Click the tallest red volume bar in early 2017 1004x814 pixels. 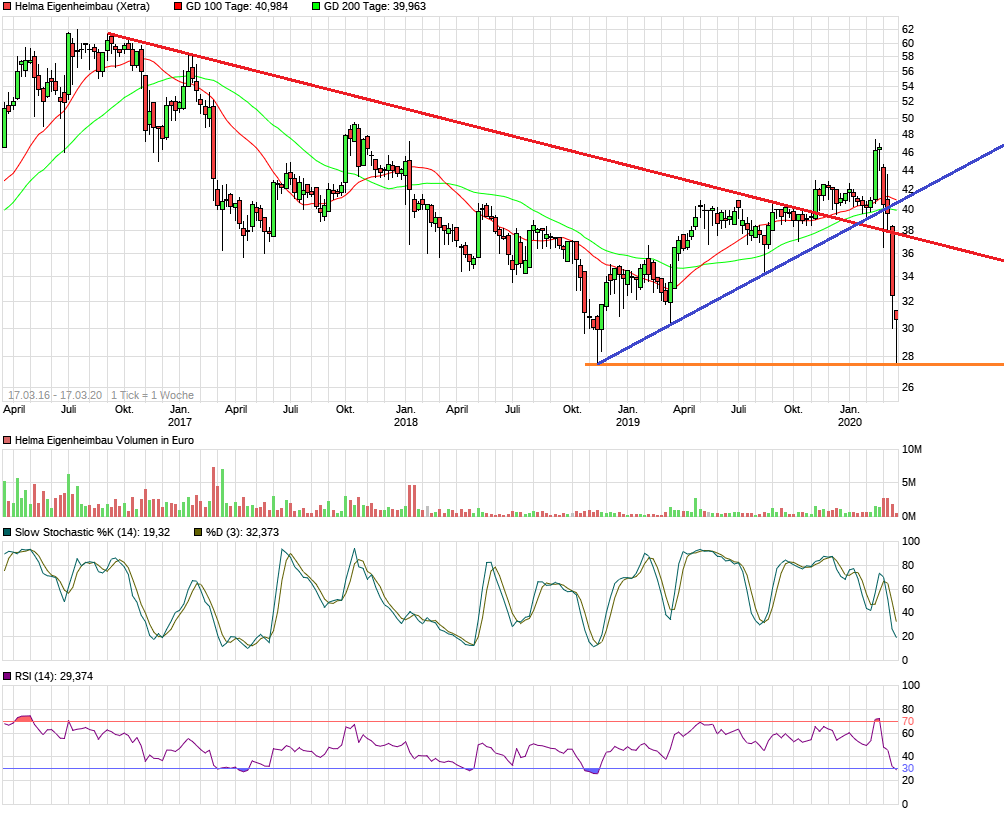point(214,492)
